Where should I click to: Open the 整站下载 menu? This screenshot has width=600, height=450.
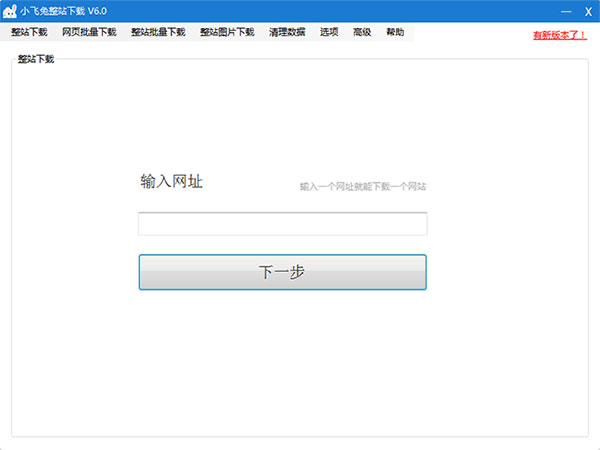29,32
